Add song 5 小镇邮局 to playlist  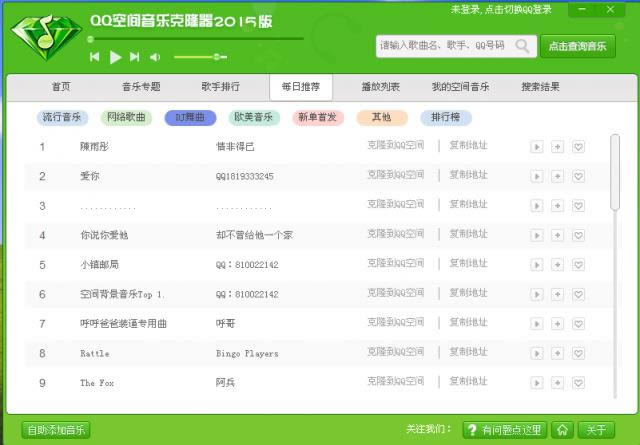pyautogui.click(x=558, y=265)
